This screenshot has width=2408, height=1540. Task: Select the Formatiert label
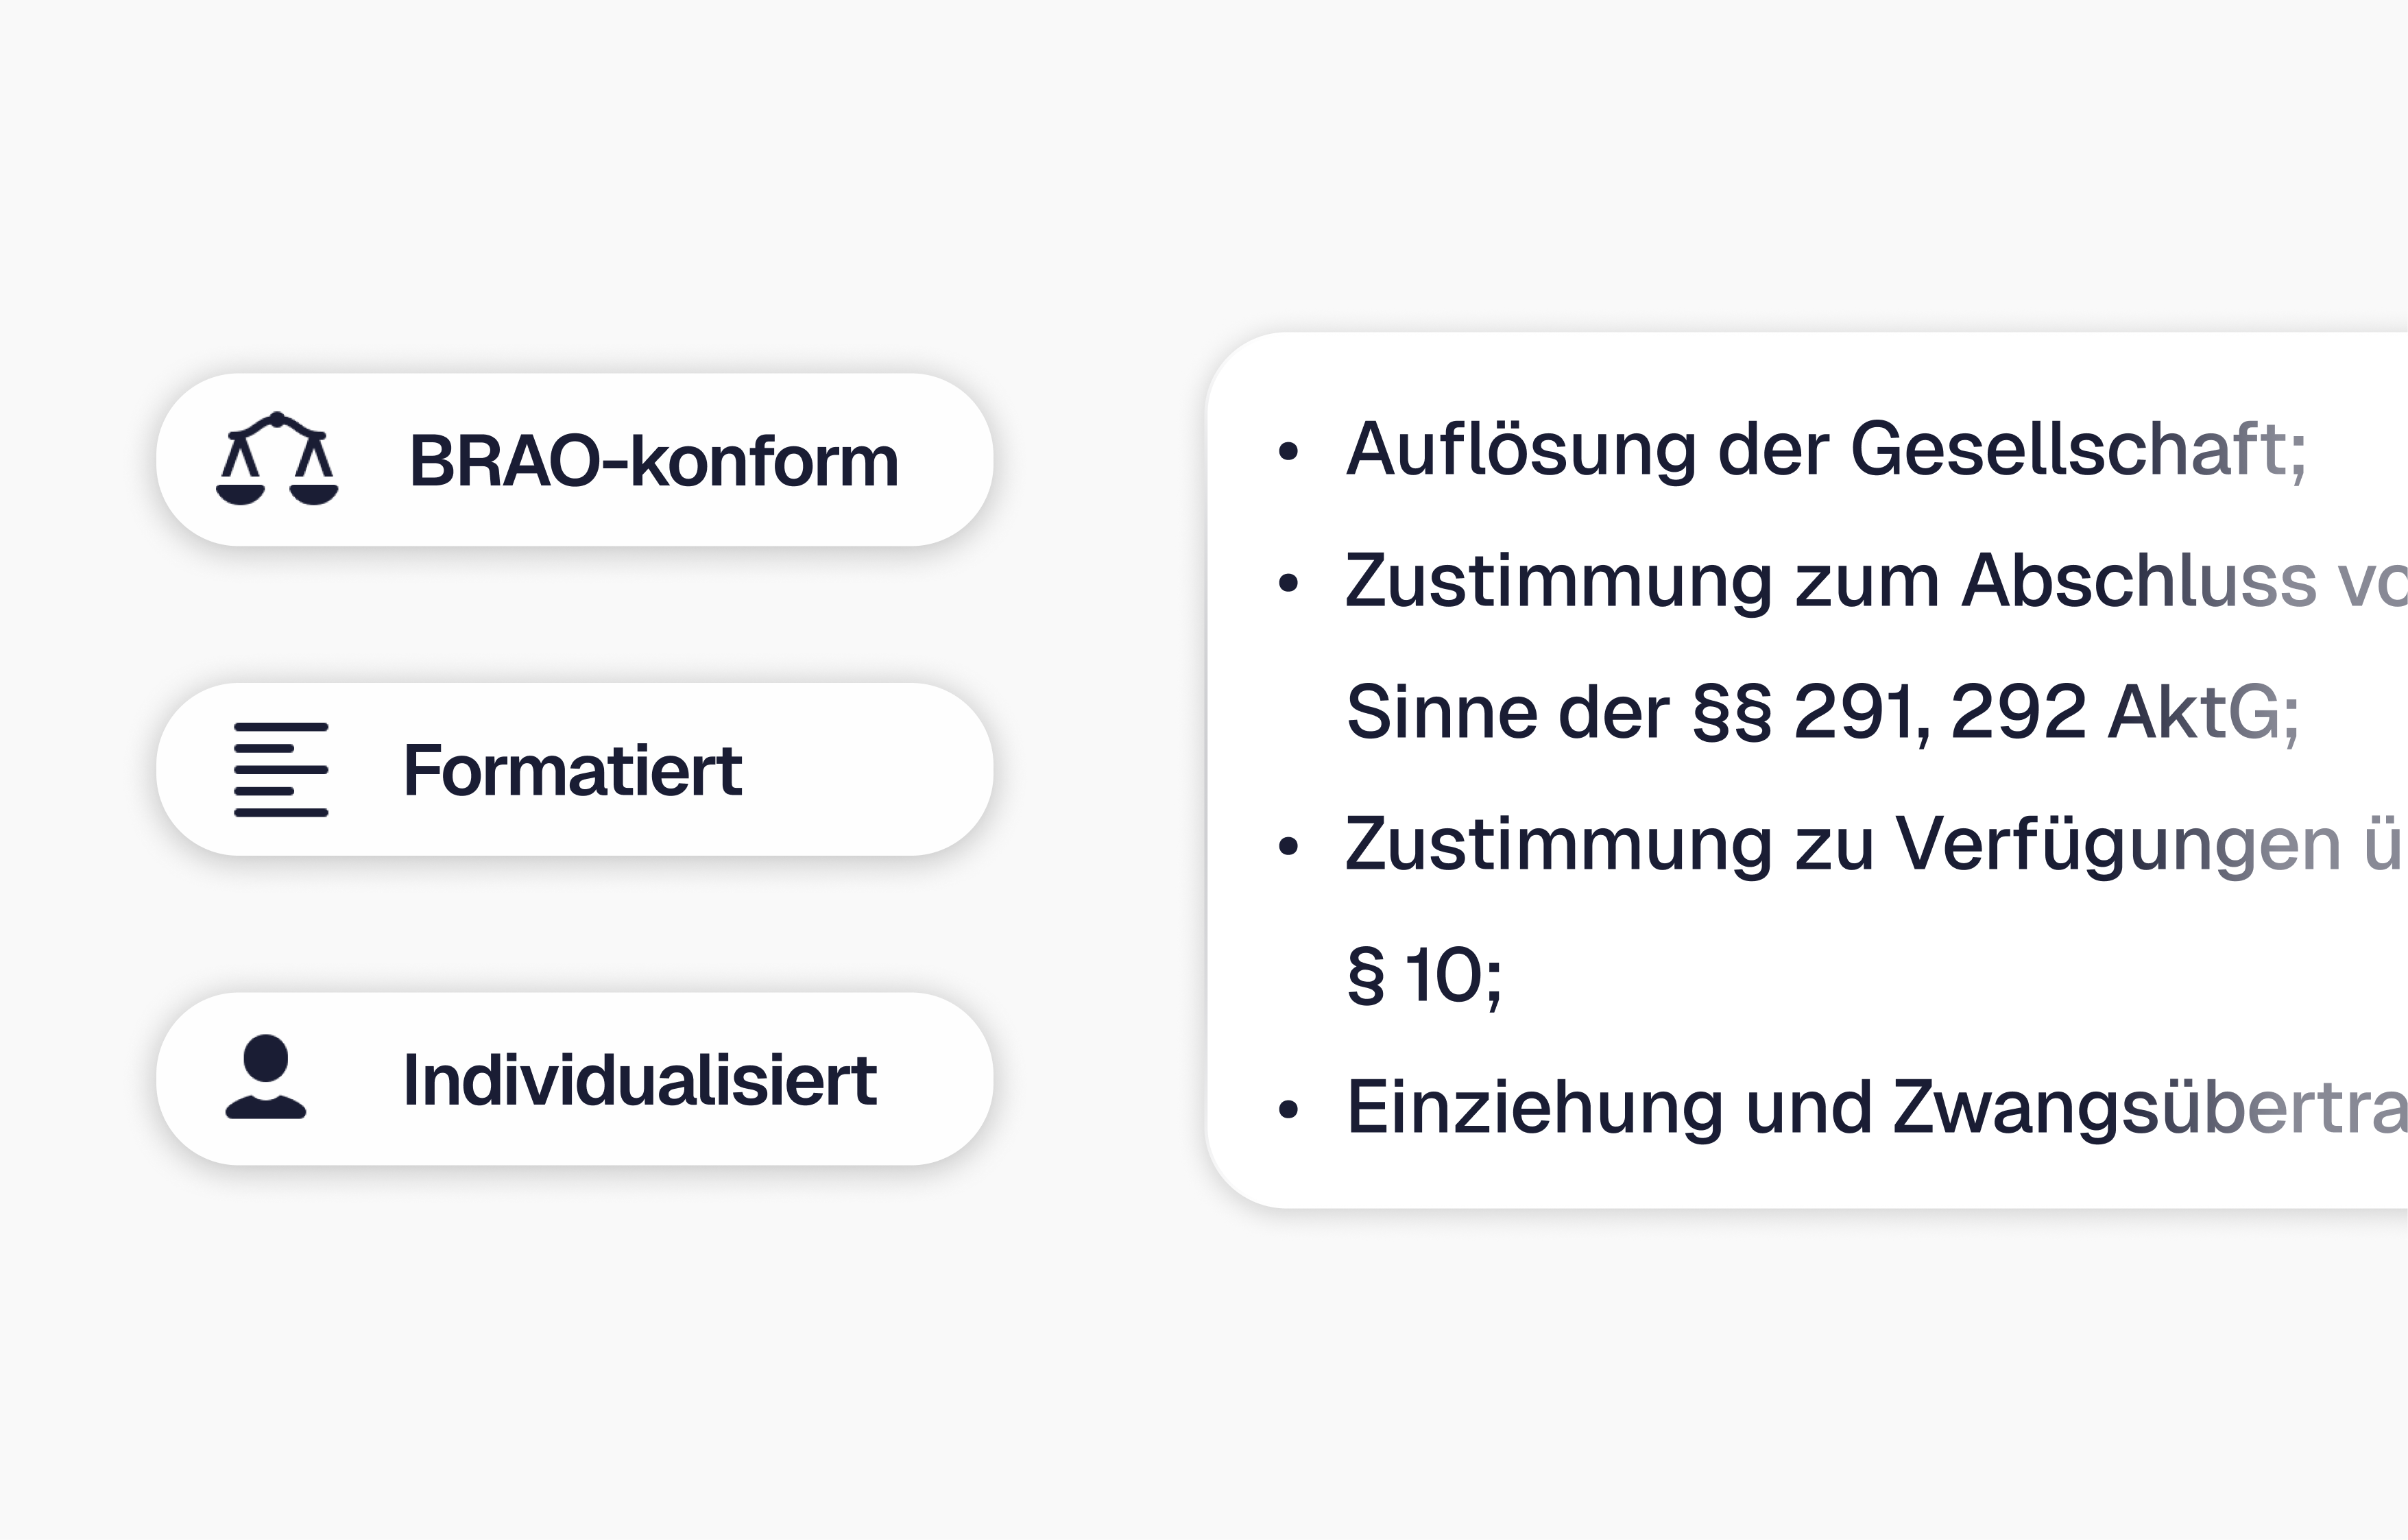[572, 771]
